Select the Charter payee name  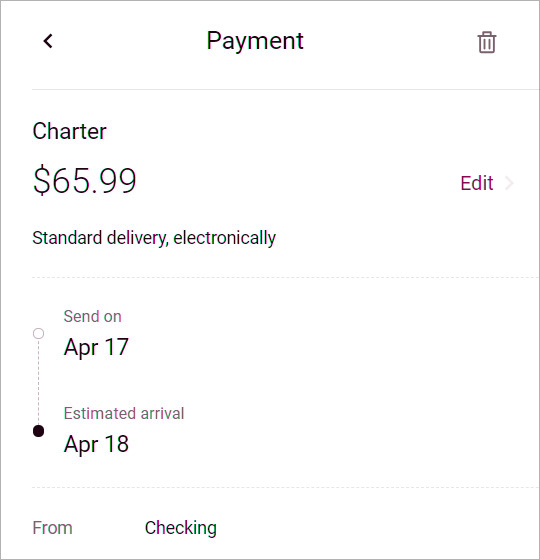pyautogui.click(x=70, y=131)
